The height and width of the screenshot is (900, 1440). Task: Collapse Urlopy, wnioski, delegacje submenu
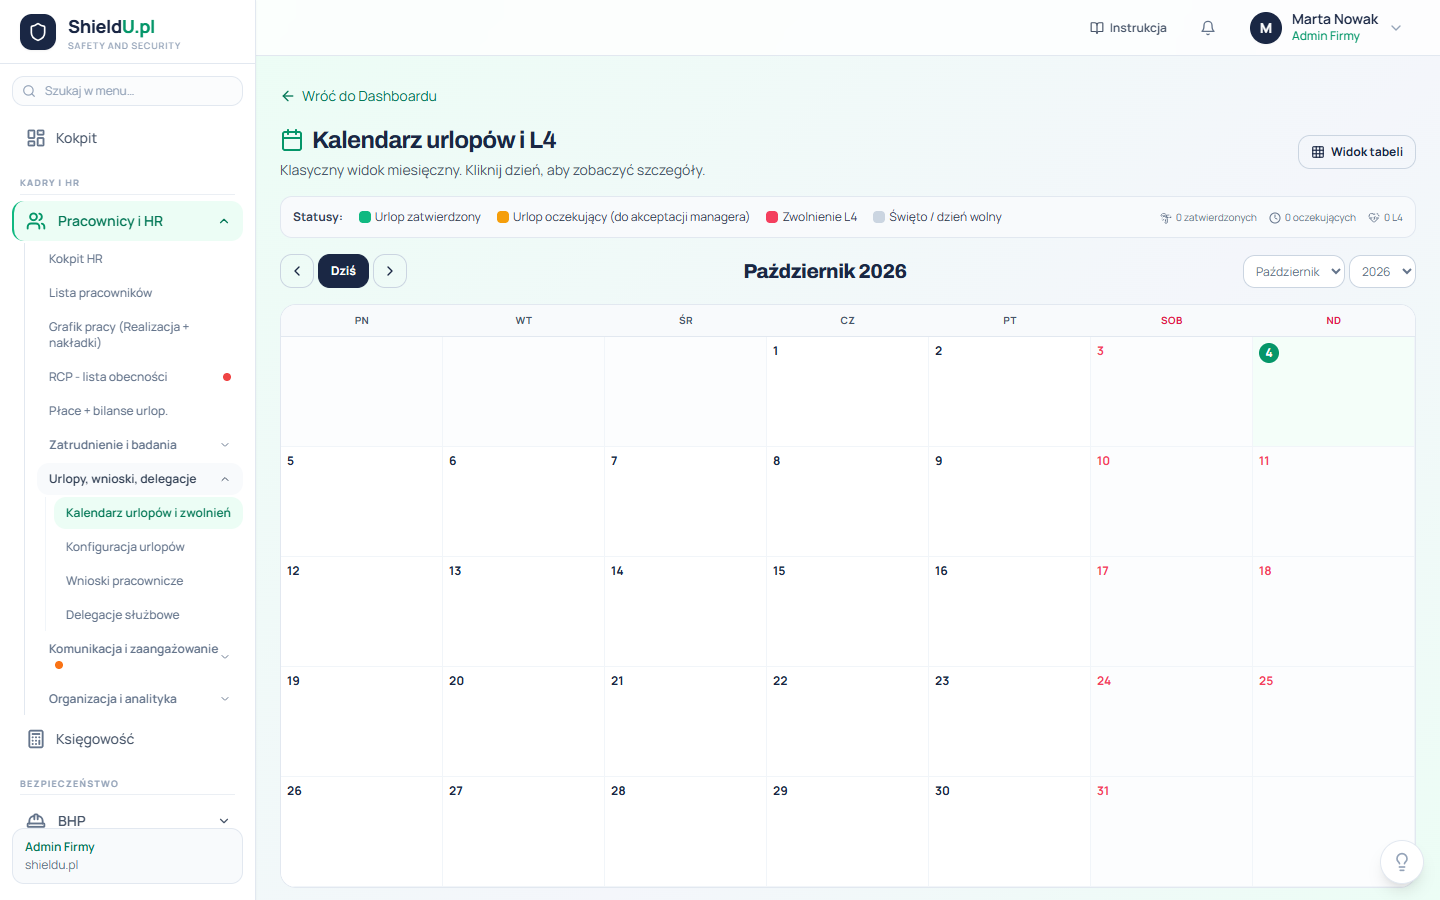tap(139, 479)
